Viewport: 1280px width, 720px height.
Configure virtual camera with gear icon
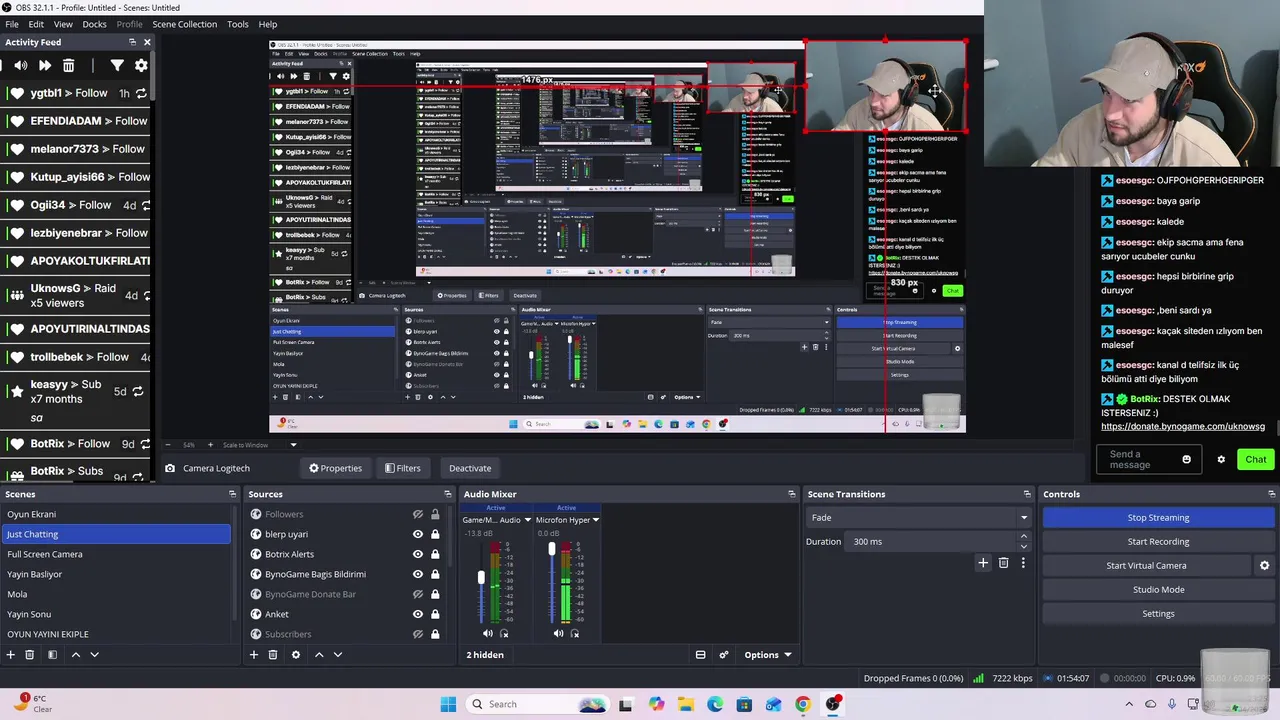tap(1264, 566)
